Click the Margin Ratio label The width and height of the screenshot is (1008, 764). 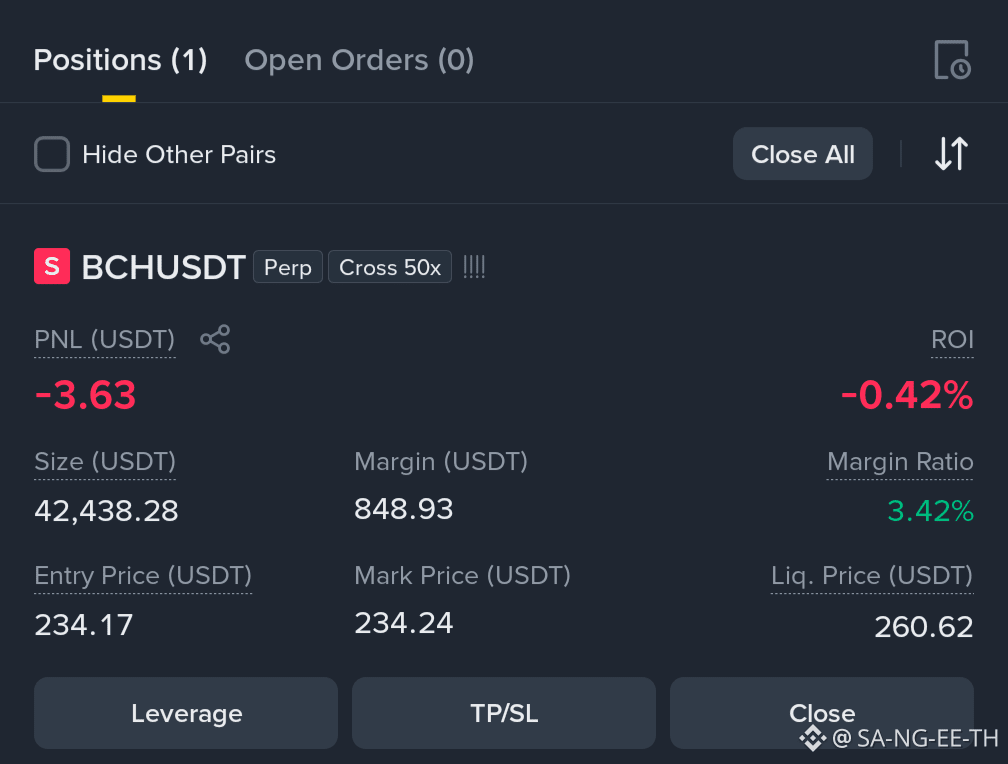(900, 462)
